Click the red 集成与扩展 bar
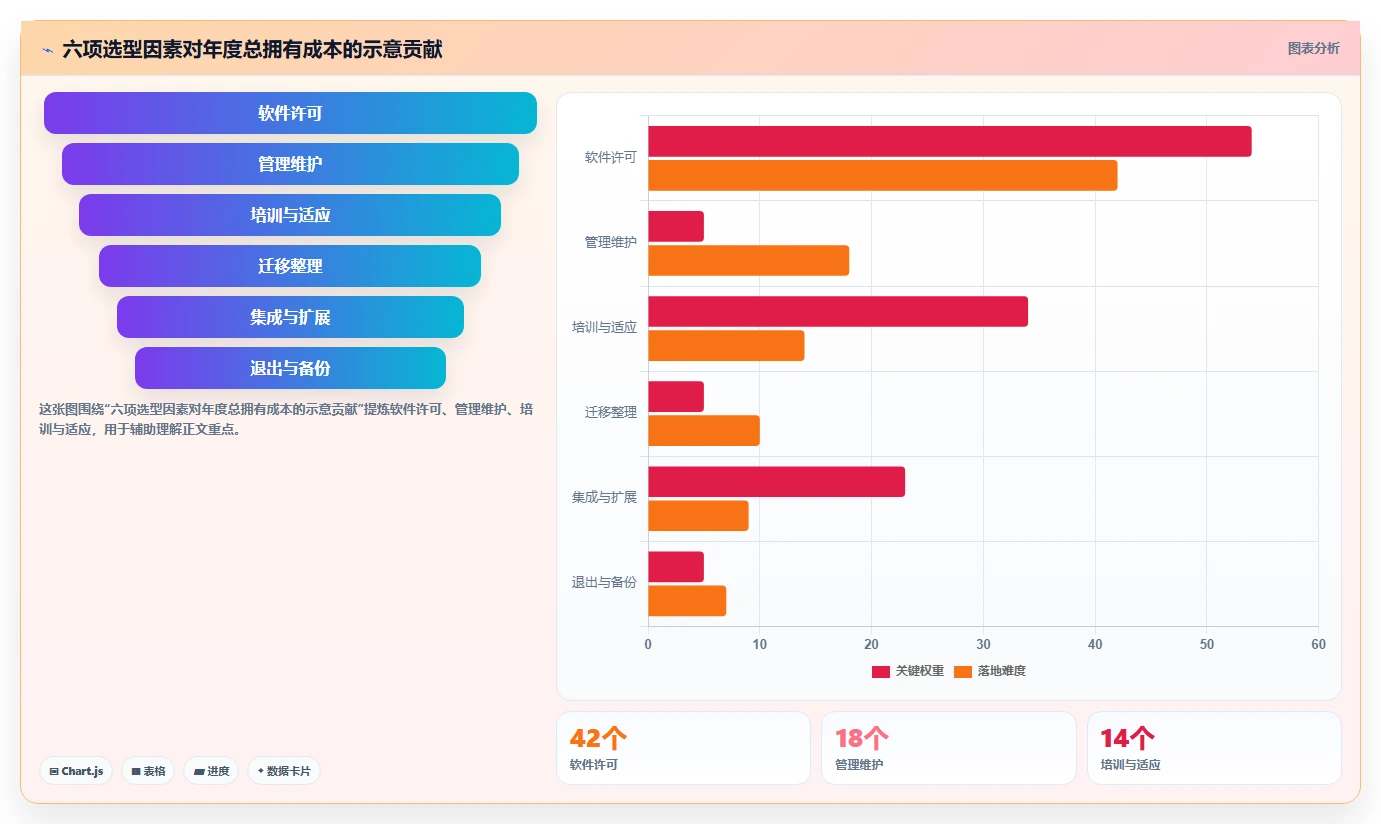 tap(777, 481)
